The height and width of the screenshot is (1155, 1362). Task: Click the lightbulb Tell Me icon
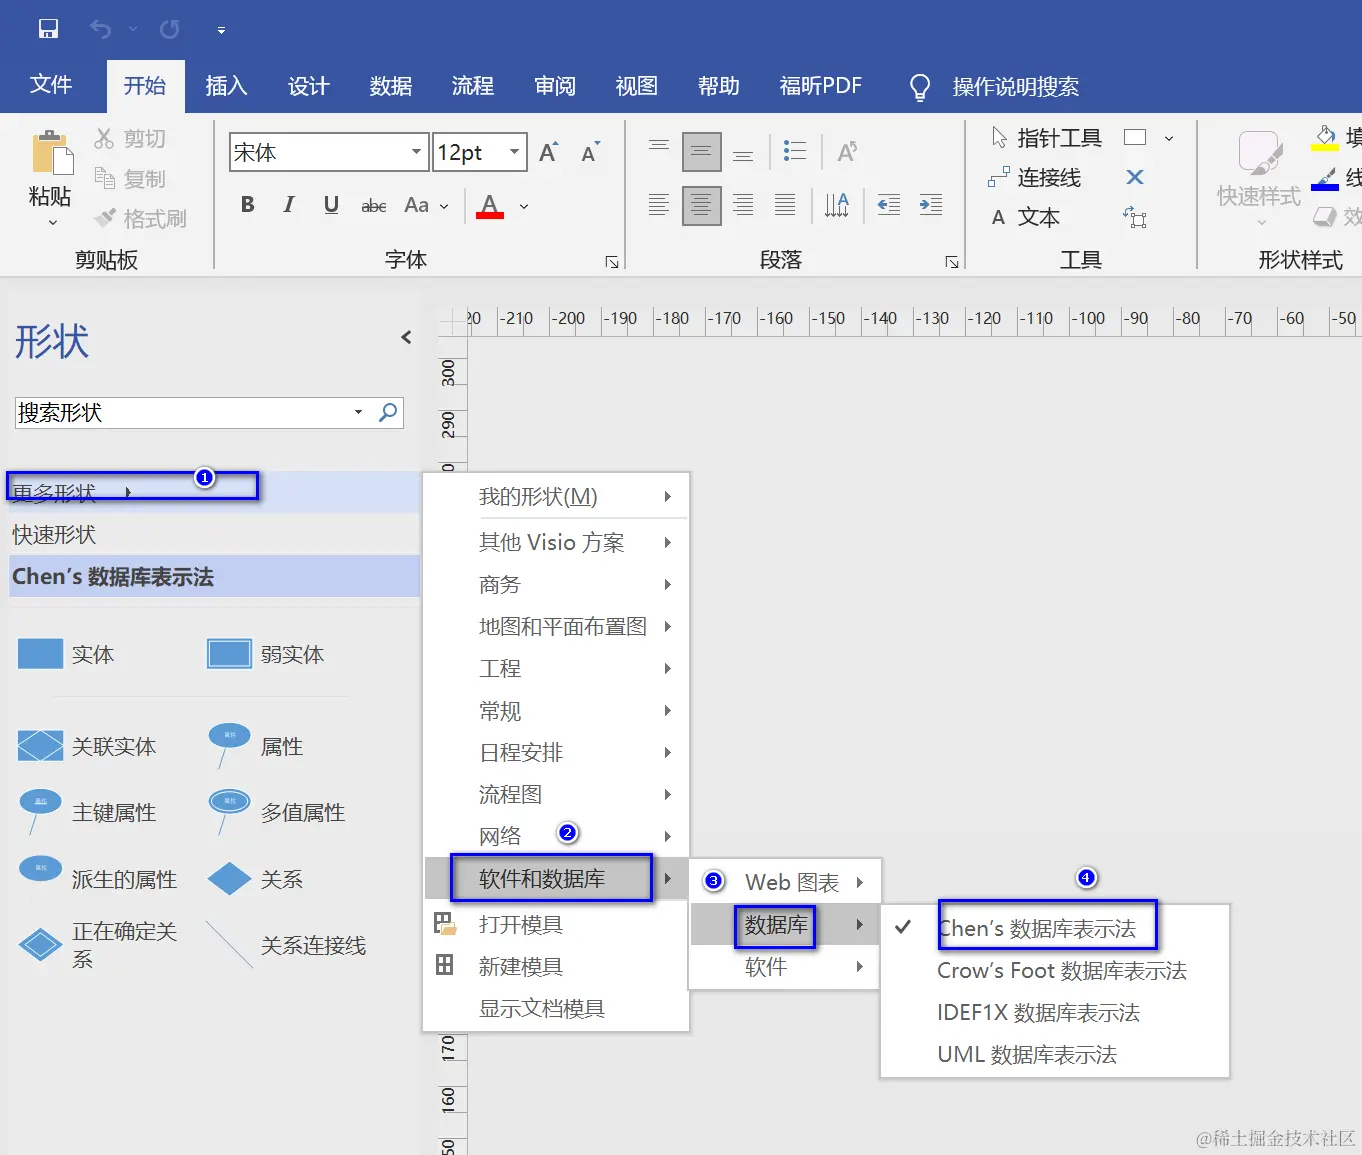click(x=920, y=87)
